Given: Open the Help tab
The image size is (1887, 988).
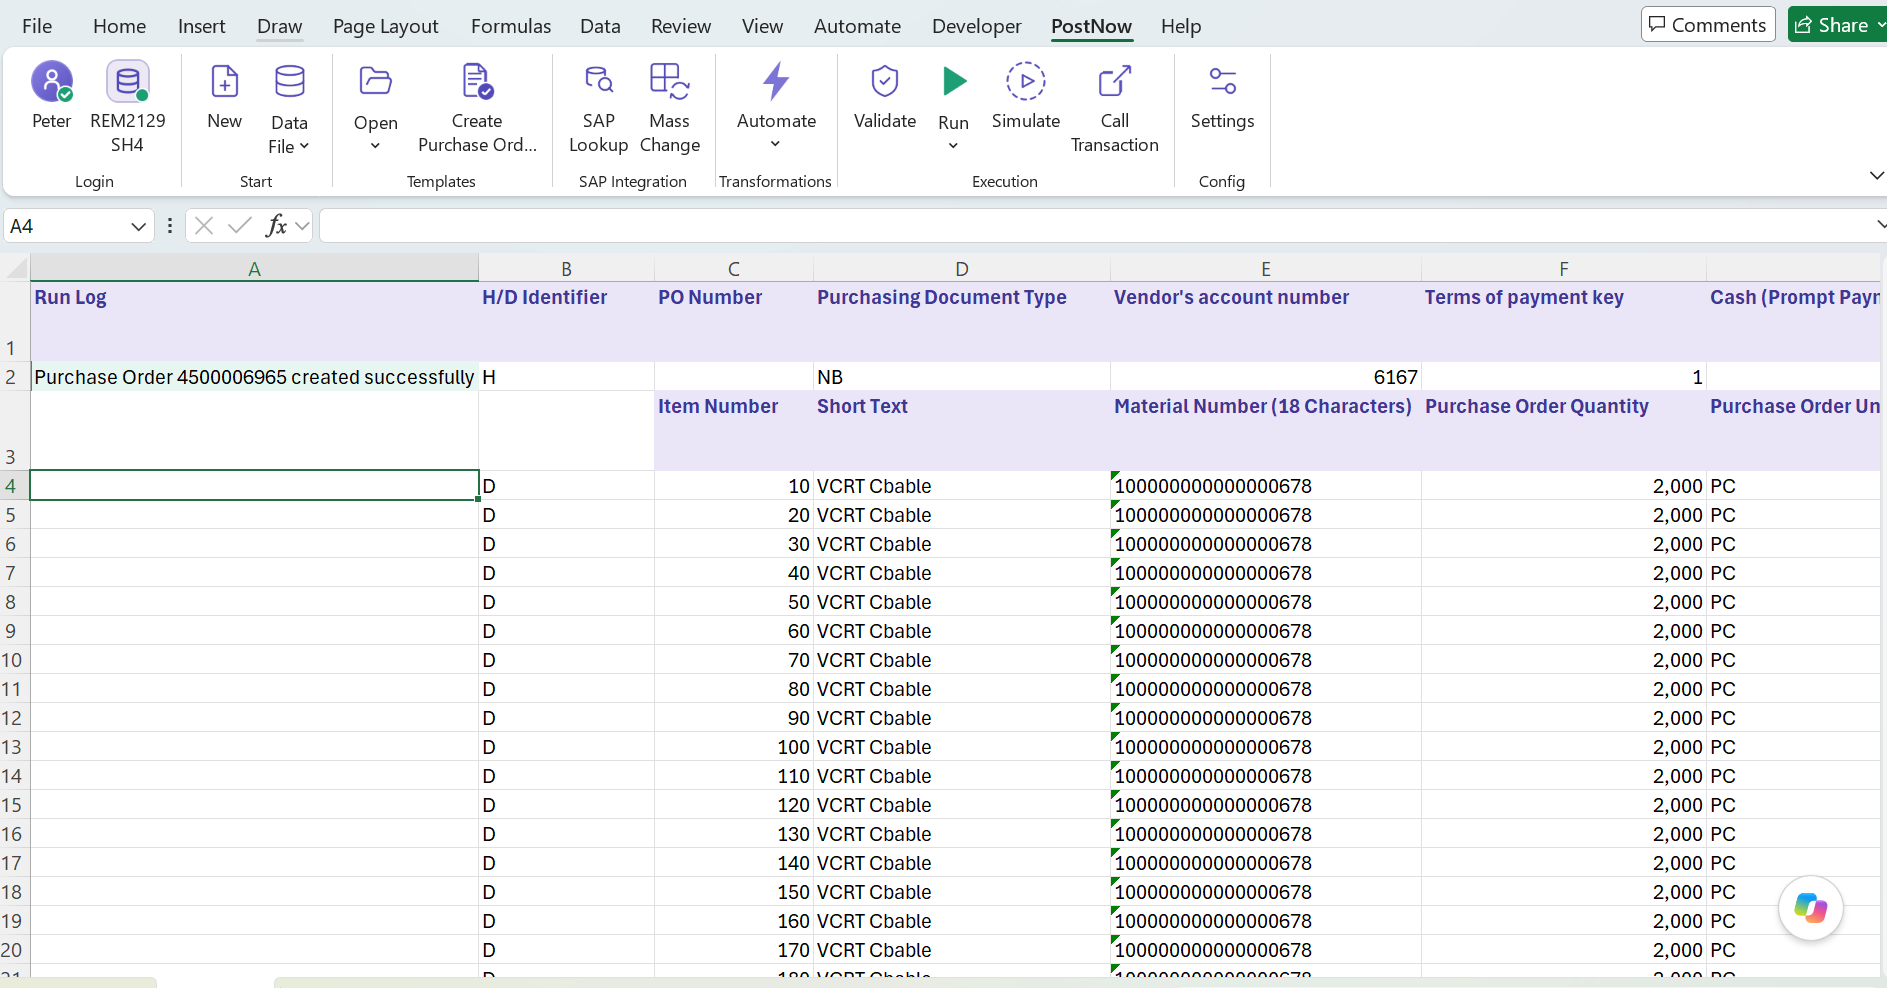Looking at the screenshot, I should [x=1181, y=26].
